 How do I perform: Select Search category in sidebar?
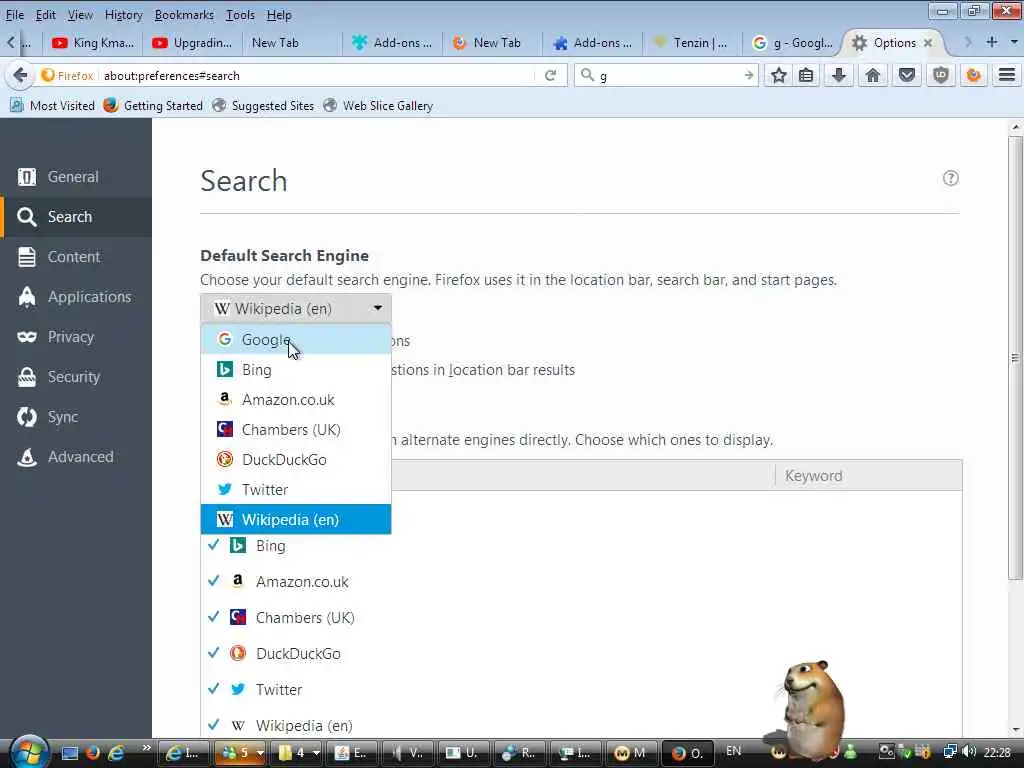coord(76,217)
